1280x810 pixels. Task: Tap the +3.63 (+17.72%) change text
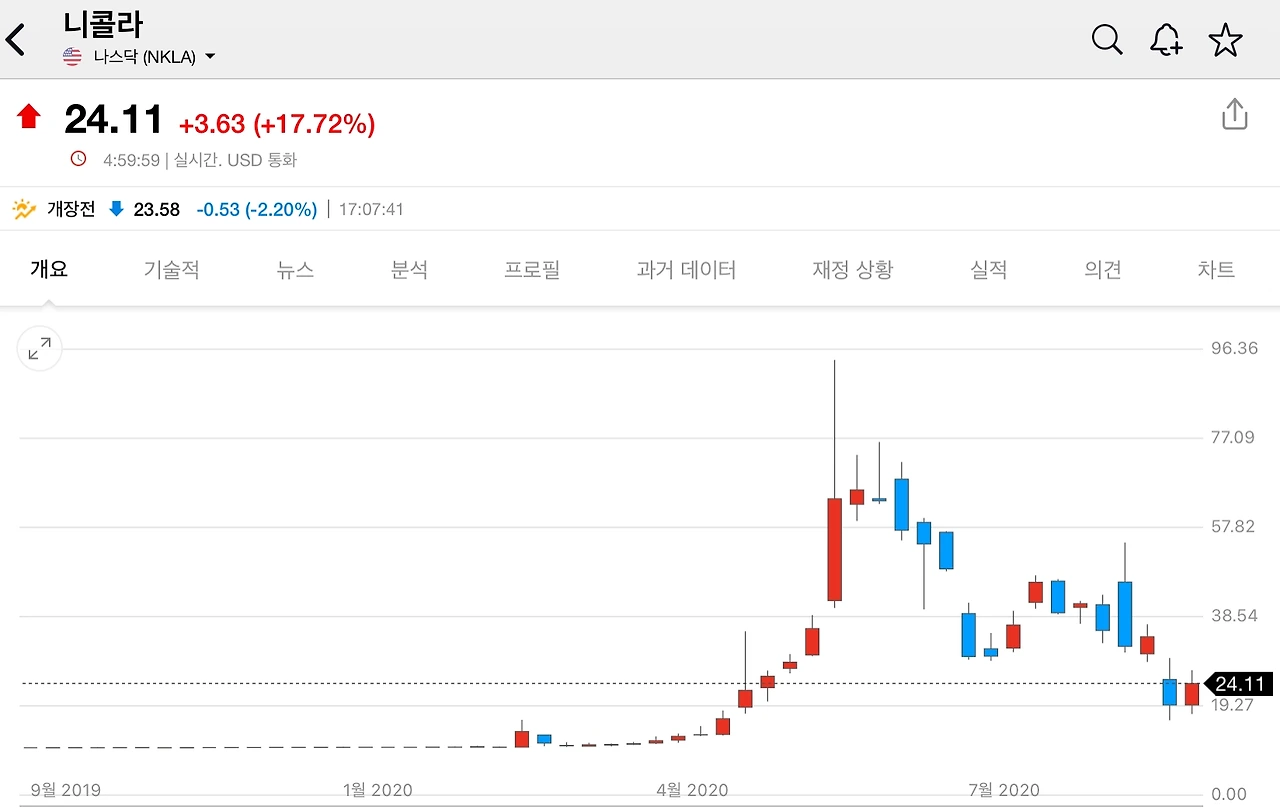tap(277, 124)
